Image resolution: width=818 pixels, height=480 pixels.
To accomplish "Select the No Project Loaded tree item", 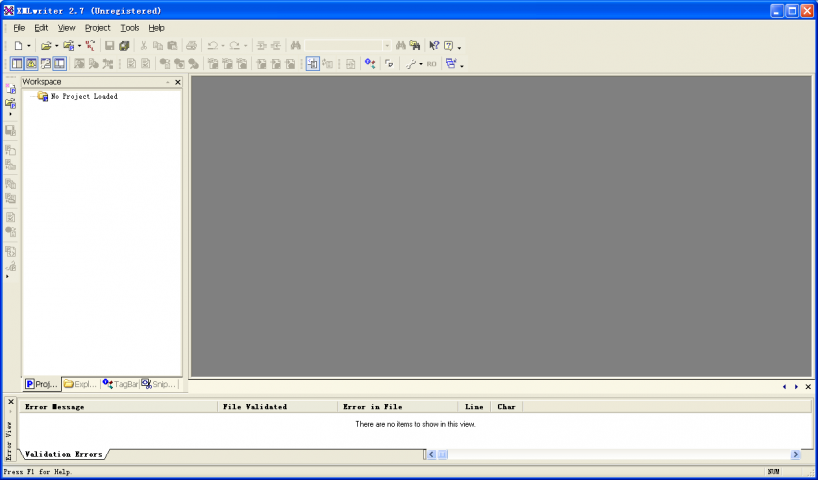I will coord(83,97).
